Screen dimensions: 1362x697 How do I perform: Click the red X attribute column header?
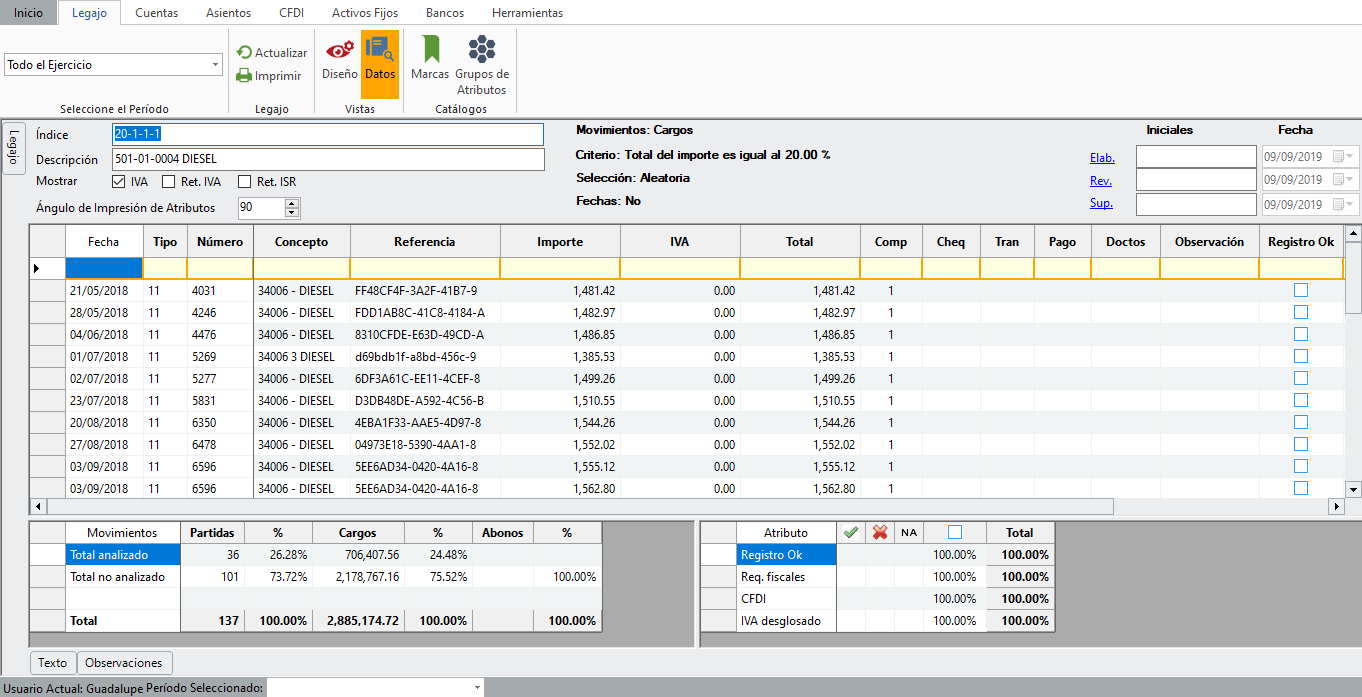pyautogui.click(x=880, y=533)
